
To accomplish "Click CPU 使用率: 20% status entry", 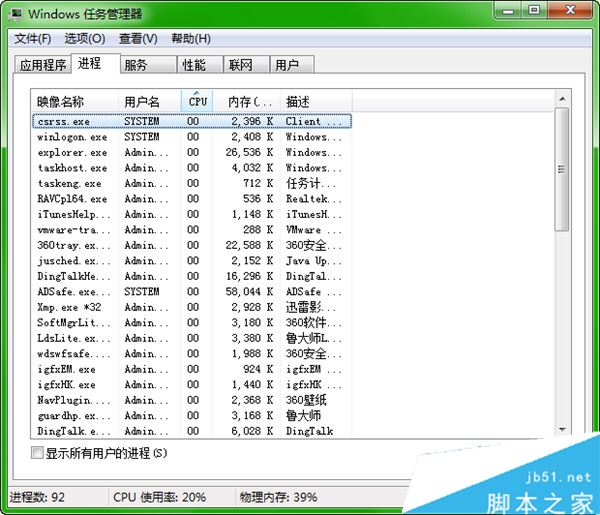I will pyautogui.click(x=160, y=497).
